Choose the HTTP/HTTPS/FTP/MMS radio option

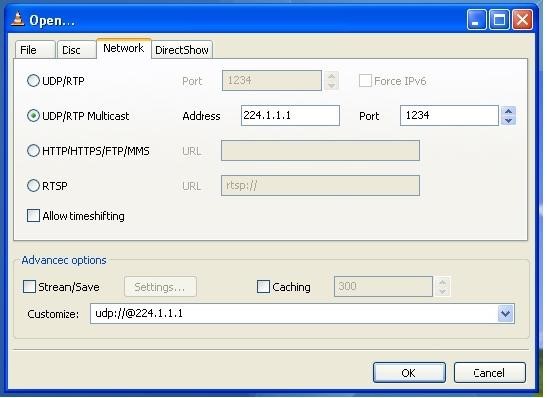tap(33, 151)
